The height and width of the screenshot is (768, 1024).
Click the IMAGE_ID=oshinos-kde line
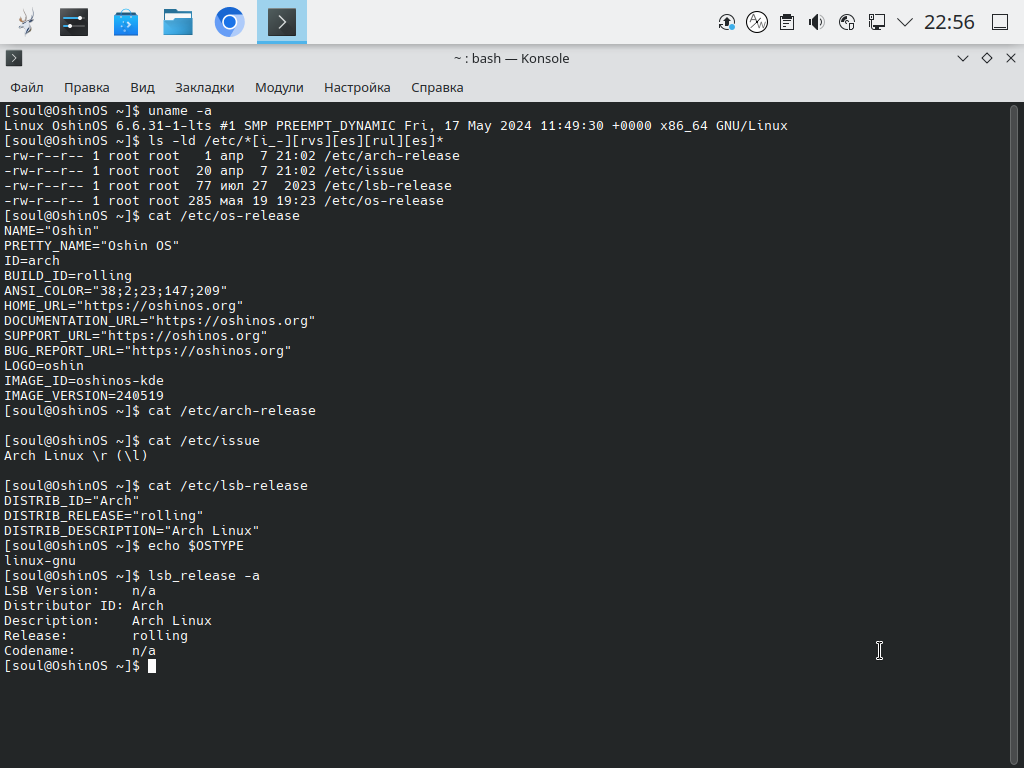point(84,381)
